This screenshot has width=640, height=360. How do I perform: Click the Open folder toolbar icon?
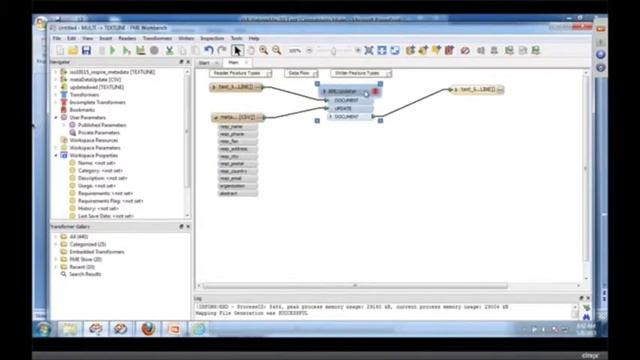pyautogui.click(x=73, y=50)
